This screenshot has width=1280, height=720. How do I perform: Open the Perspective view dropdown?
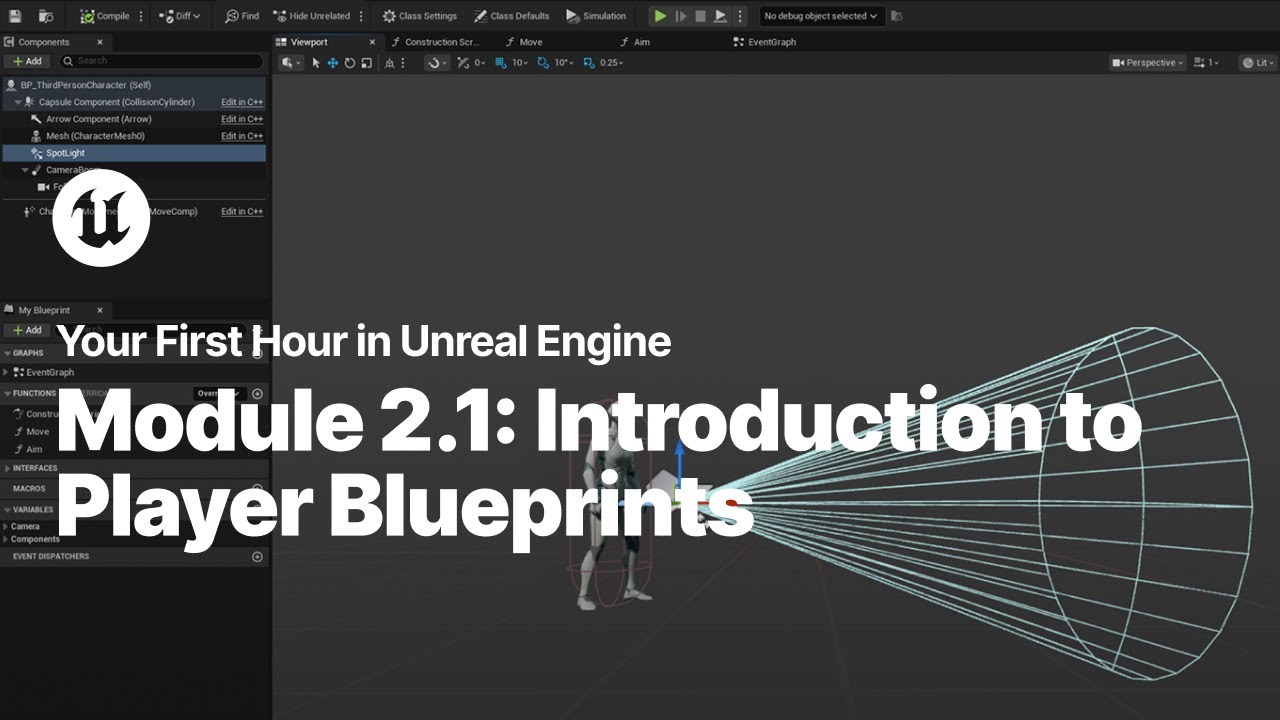click(1148, 62)
